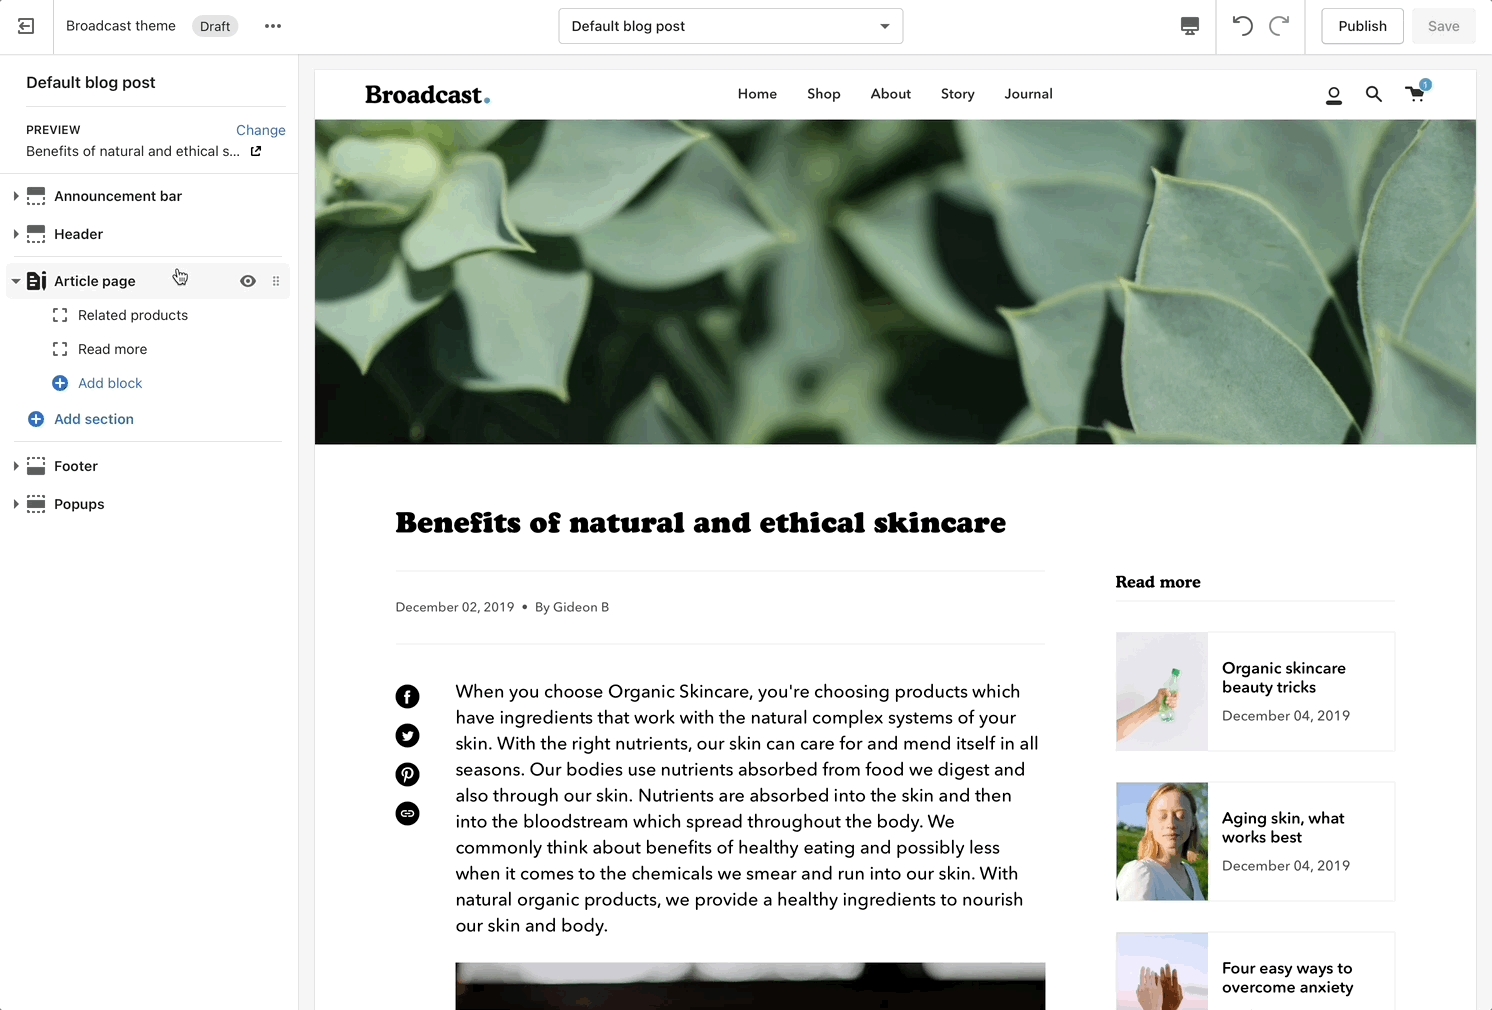Open the preview article external link icon

tap(256, 151)
